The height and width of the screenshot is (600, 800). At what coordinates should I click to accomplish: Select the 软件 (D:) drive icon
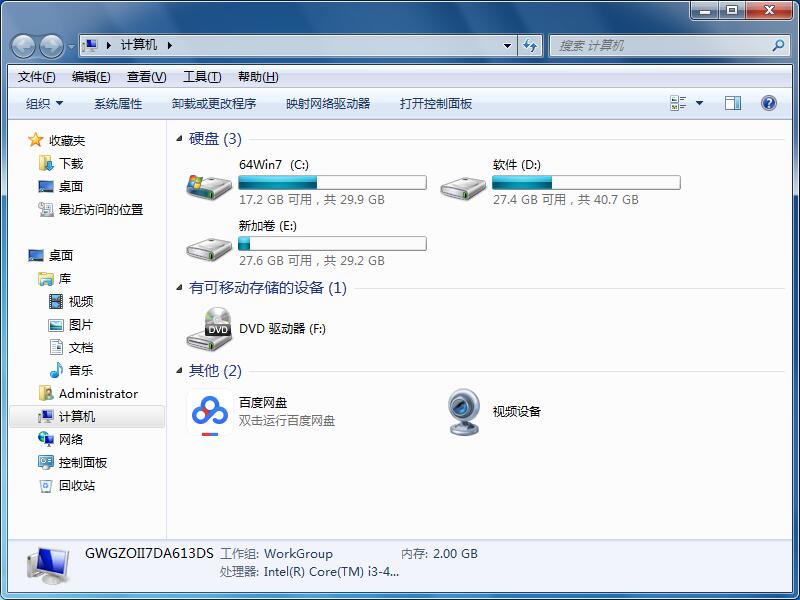coord(462,183)
